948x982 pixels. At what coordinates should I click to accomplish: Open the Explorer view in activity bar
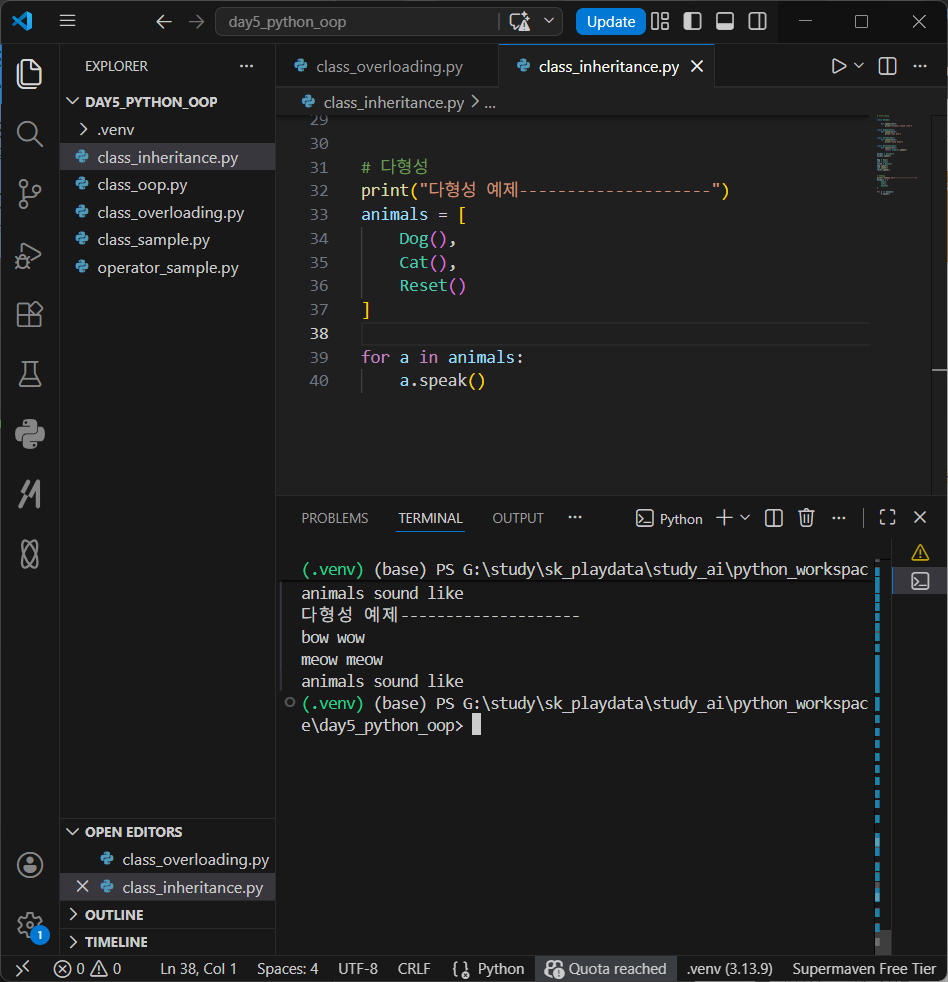pos(29,74)
